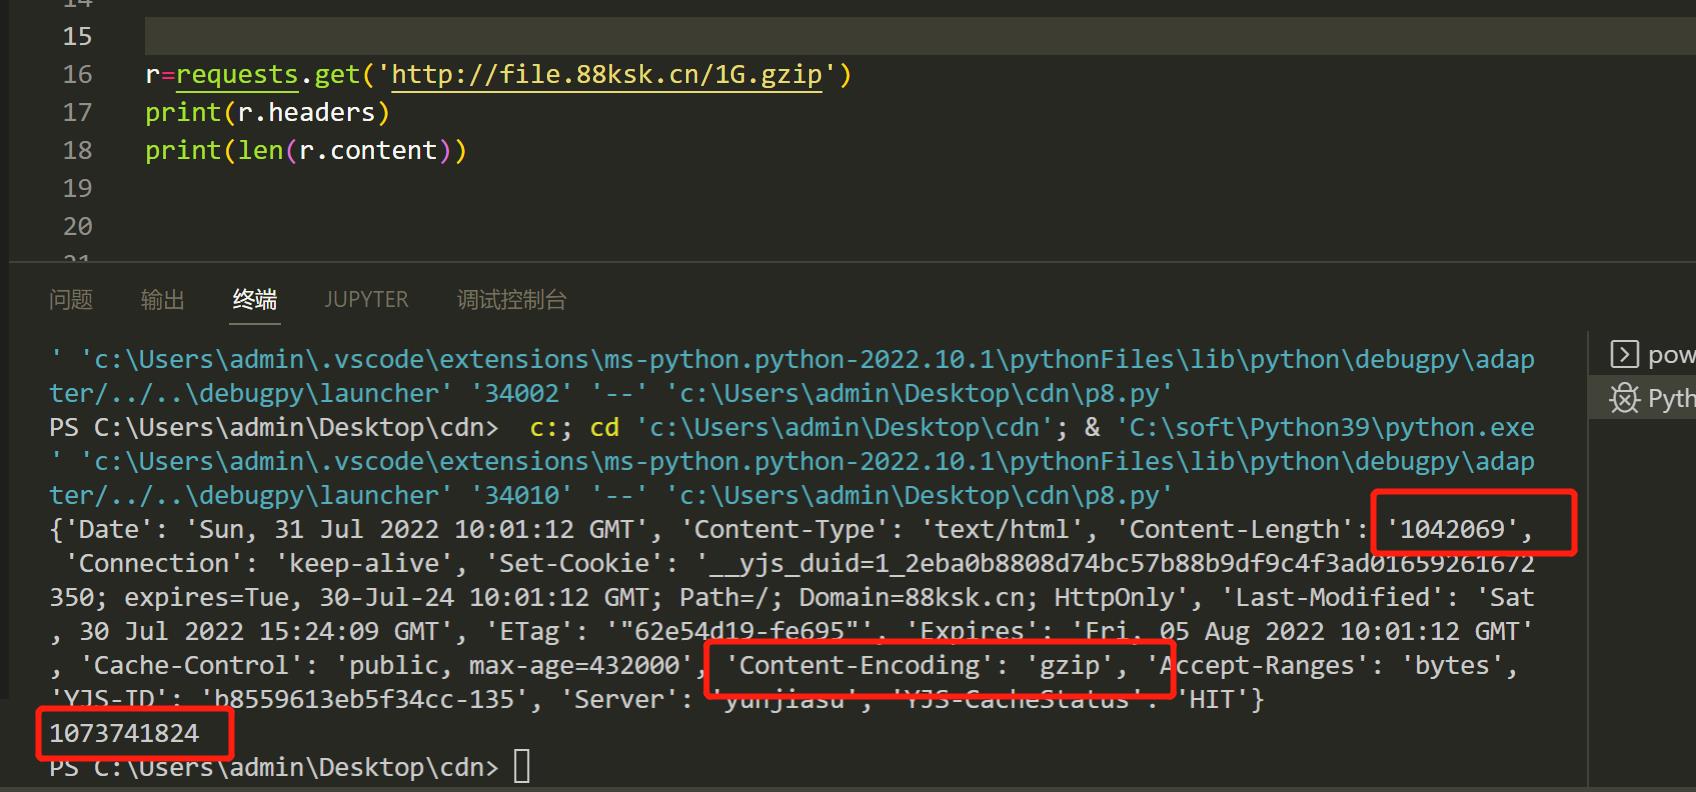Click line number 18 in the gutter
The width and height of the screenshot is (1696, 792).
coord(77,150)
